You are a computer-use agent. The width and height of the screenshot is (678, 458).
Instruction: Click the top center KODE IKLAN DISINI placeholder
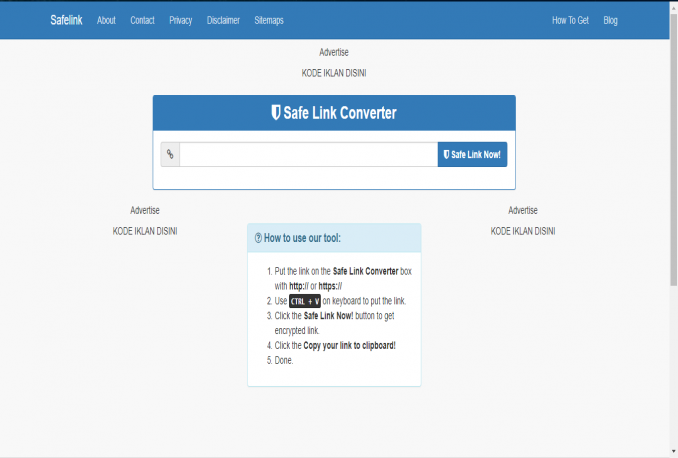tap(334, 73)
